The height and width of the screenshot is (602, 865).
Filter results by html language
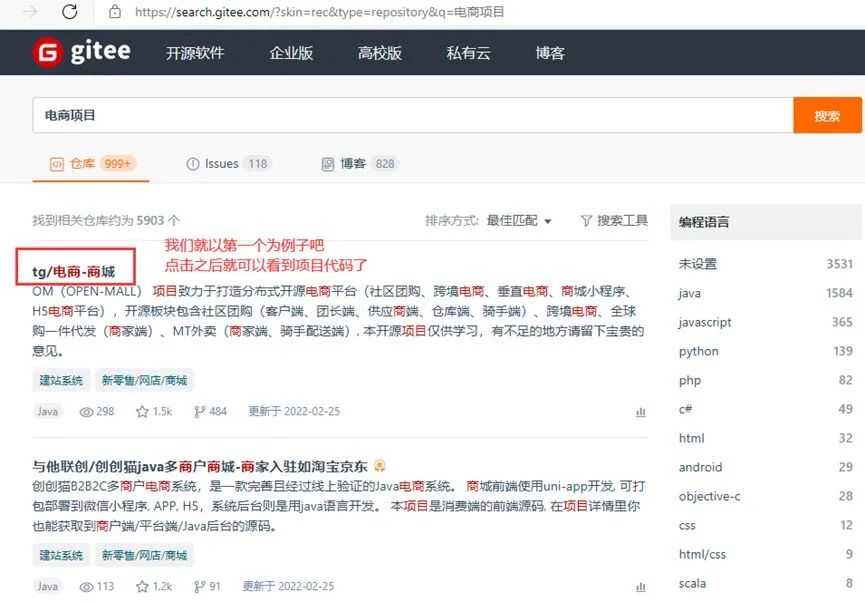(766, 438)
